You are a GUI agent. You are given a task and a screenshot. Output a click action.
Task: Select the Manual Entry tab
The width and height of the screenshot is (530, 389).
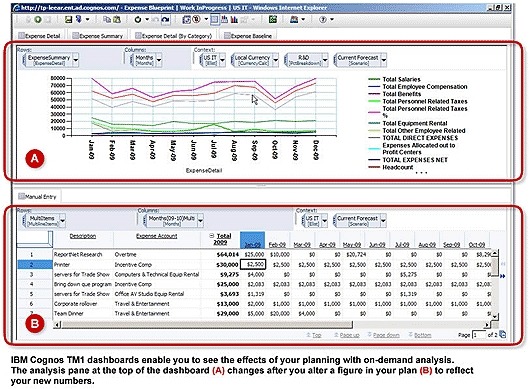[37, 196]
